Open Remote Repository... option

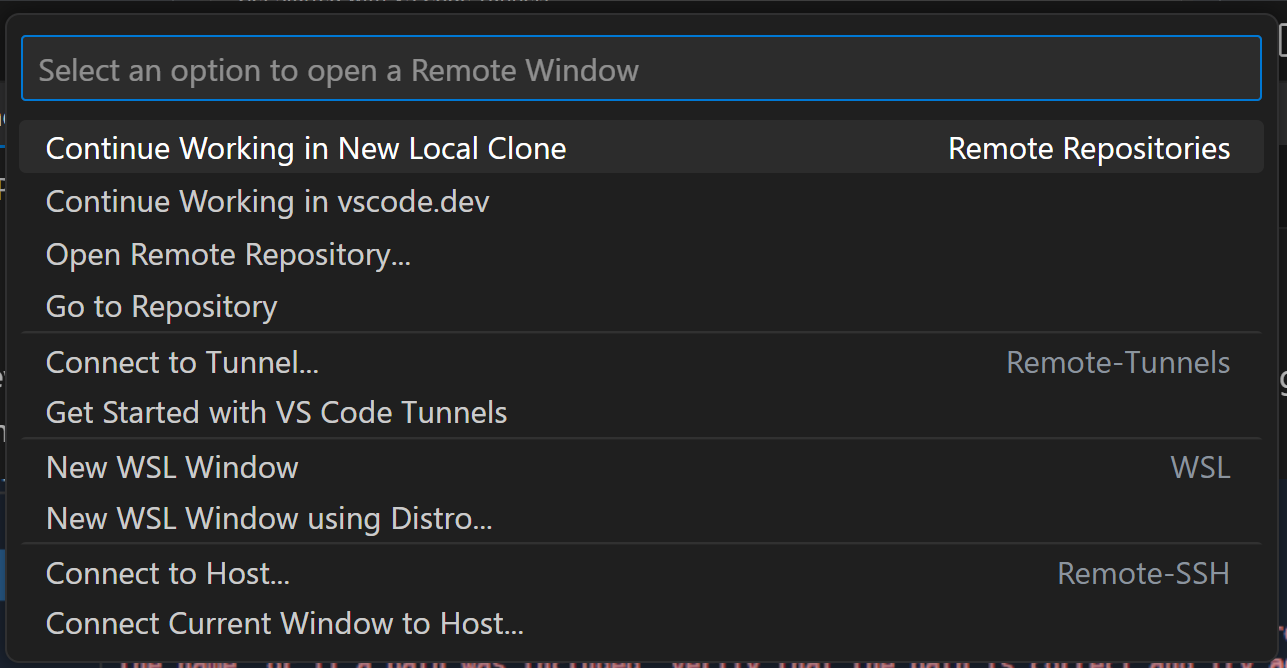pos(641,254)
